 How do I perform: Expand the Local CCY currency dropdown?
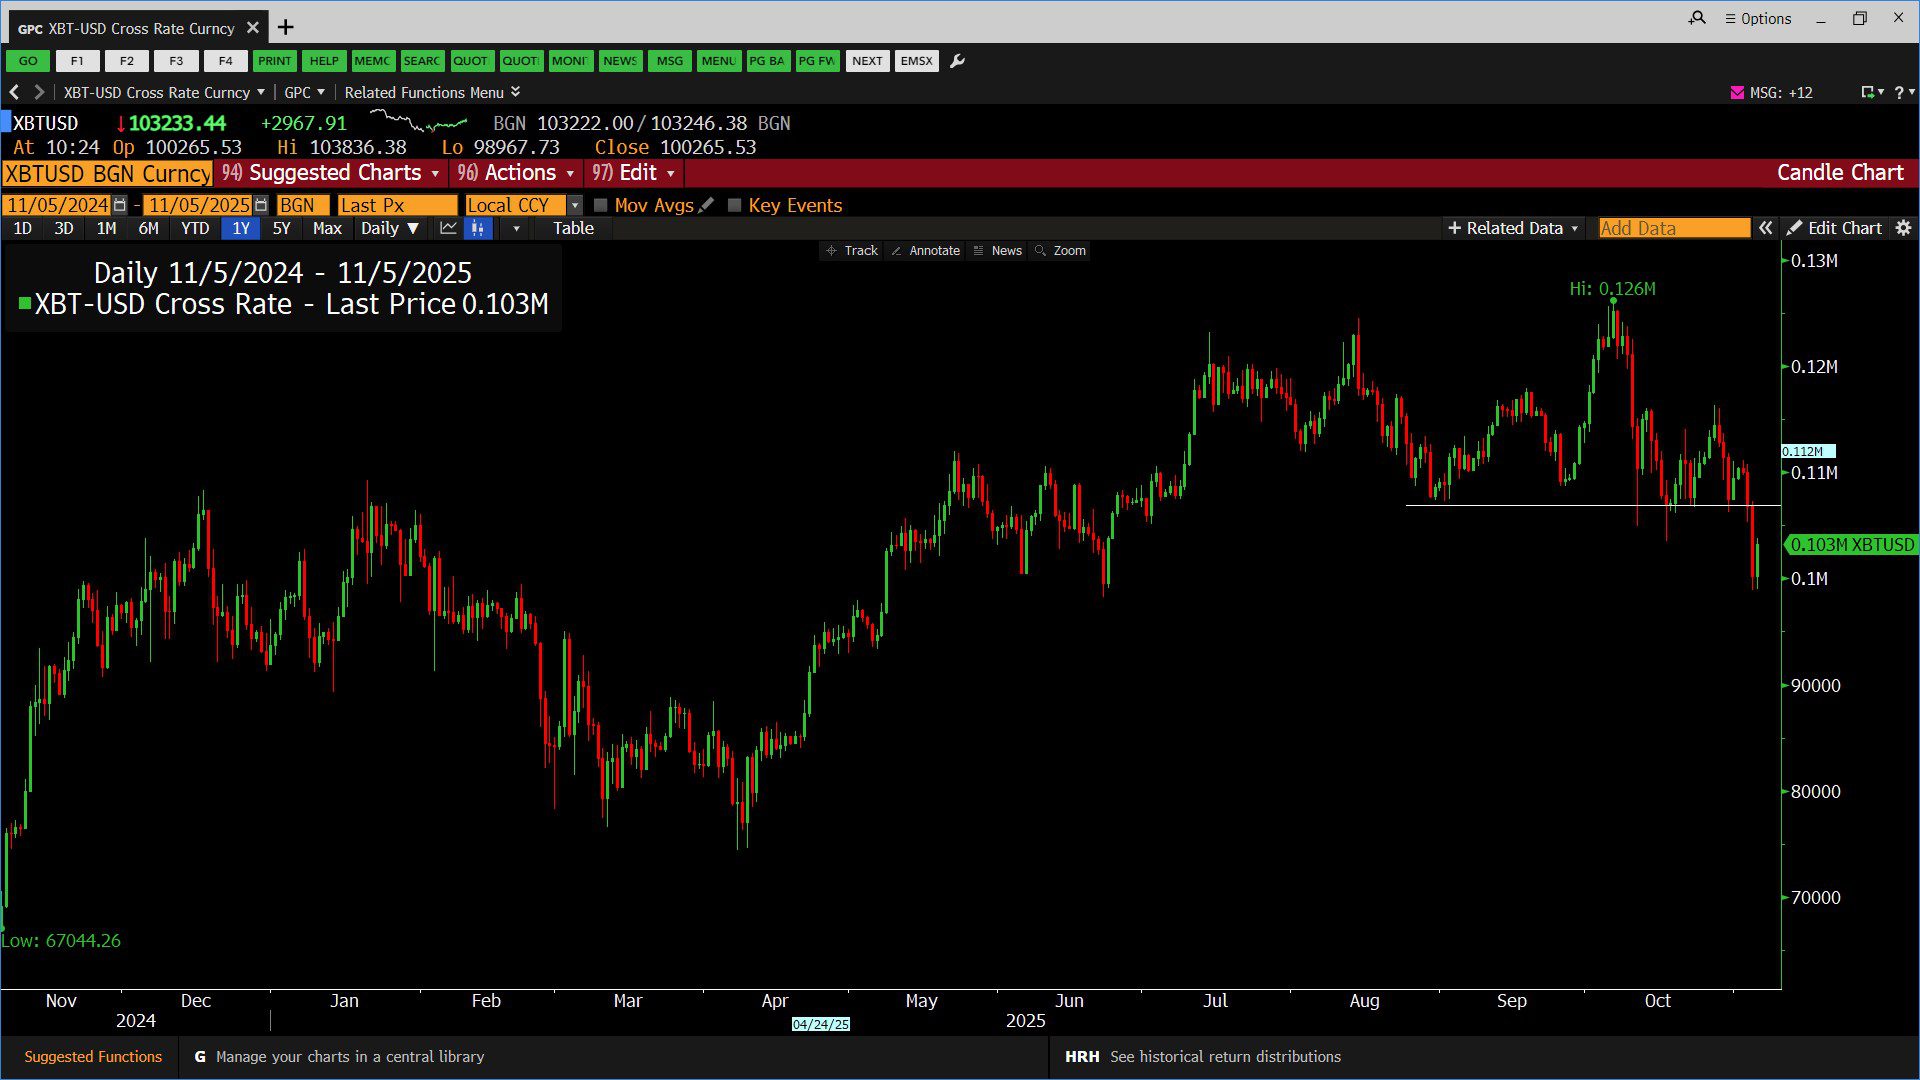(575, 205)
